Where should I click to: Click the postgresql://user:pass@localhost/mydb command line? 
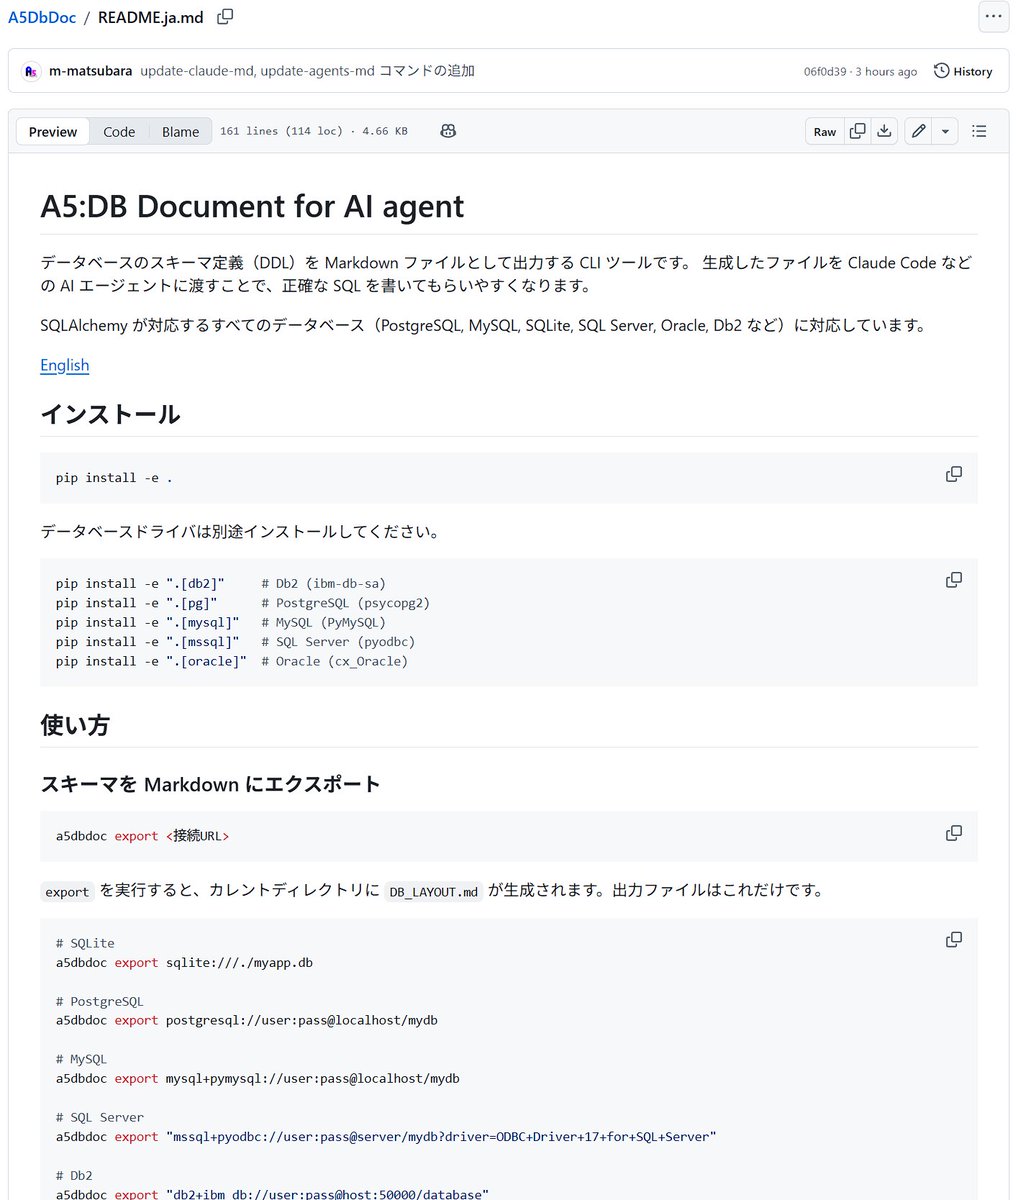[247, 1020]
